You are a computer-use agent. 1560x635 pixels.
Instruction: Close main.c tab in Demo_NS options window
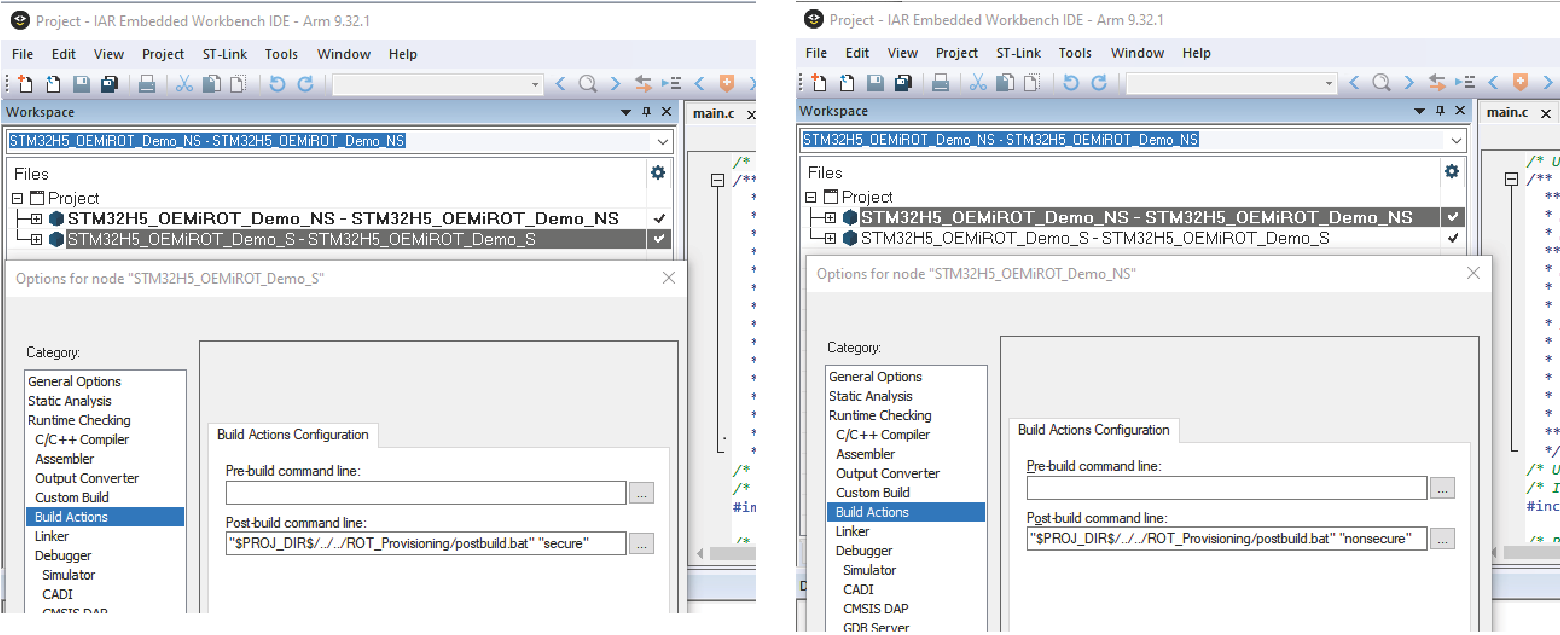click(x=1546, y=113)
